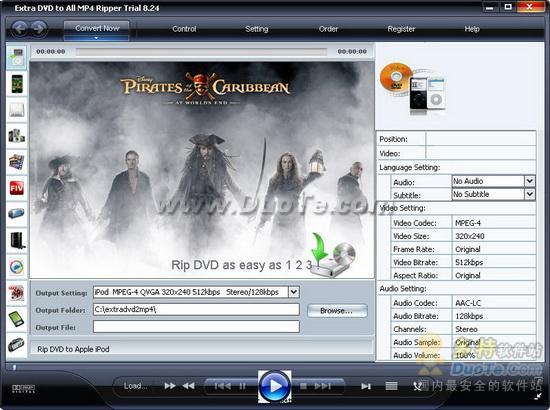Open the Help menu
Viewport: 550px width, 410px height.
click(x=472, y=29)
